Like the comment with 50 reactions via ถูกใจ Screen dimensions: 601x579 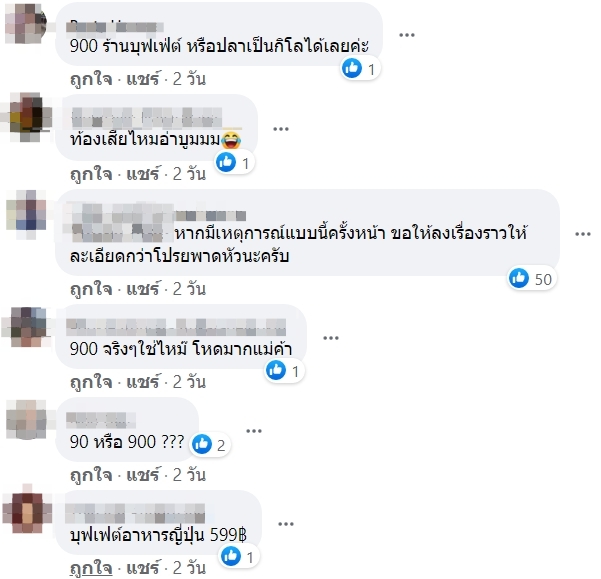click(x=91, y=289)
